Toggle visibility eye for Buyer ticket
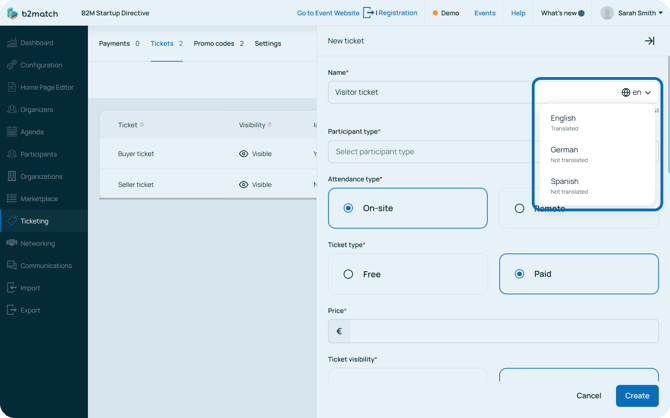 [x=243, y=154]
